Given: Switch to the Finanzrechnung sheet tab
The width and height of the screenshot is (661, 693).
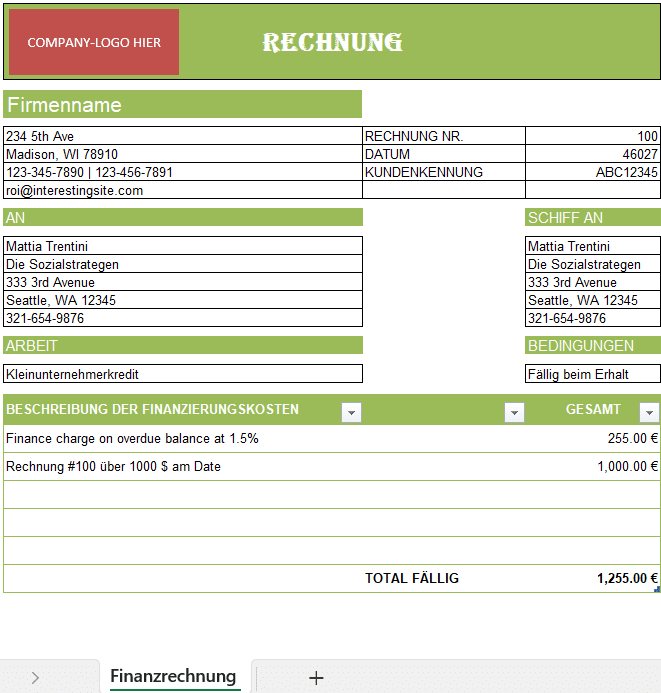Looking at the screenshot, I should pyautogui.click(x=173, y=676).
